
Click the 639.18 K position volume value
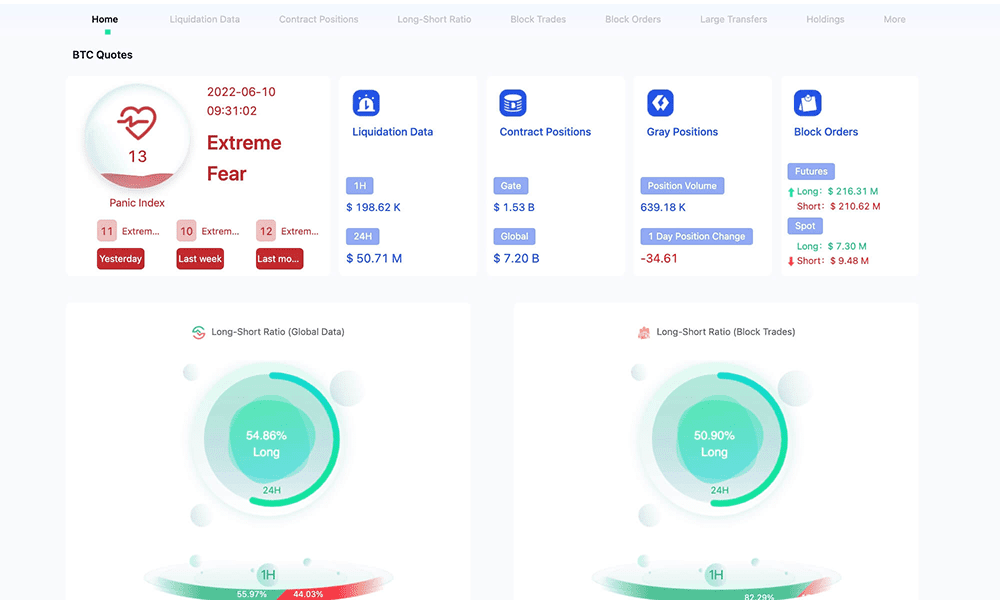pyautogui.click(x=663, y=207)
